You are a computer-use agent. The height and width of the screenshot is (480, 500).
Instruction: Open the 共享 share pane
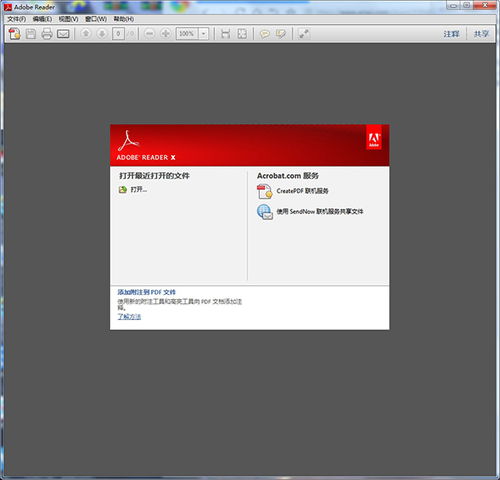pos(481,34)
